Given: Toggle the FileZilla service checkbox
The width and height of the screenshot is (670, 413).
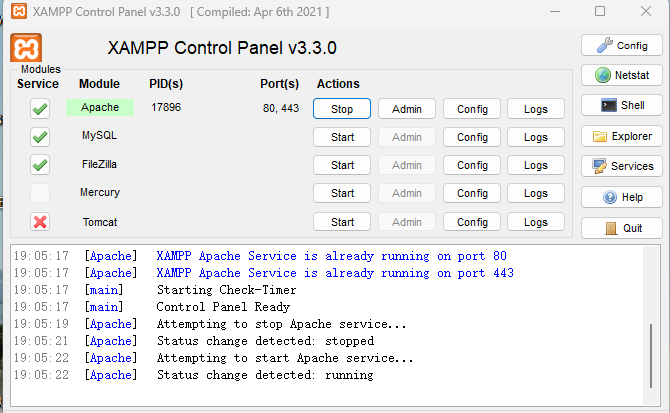Looking at the screenshot, I should pos(40,165).
